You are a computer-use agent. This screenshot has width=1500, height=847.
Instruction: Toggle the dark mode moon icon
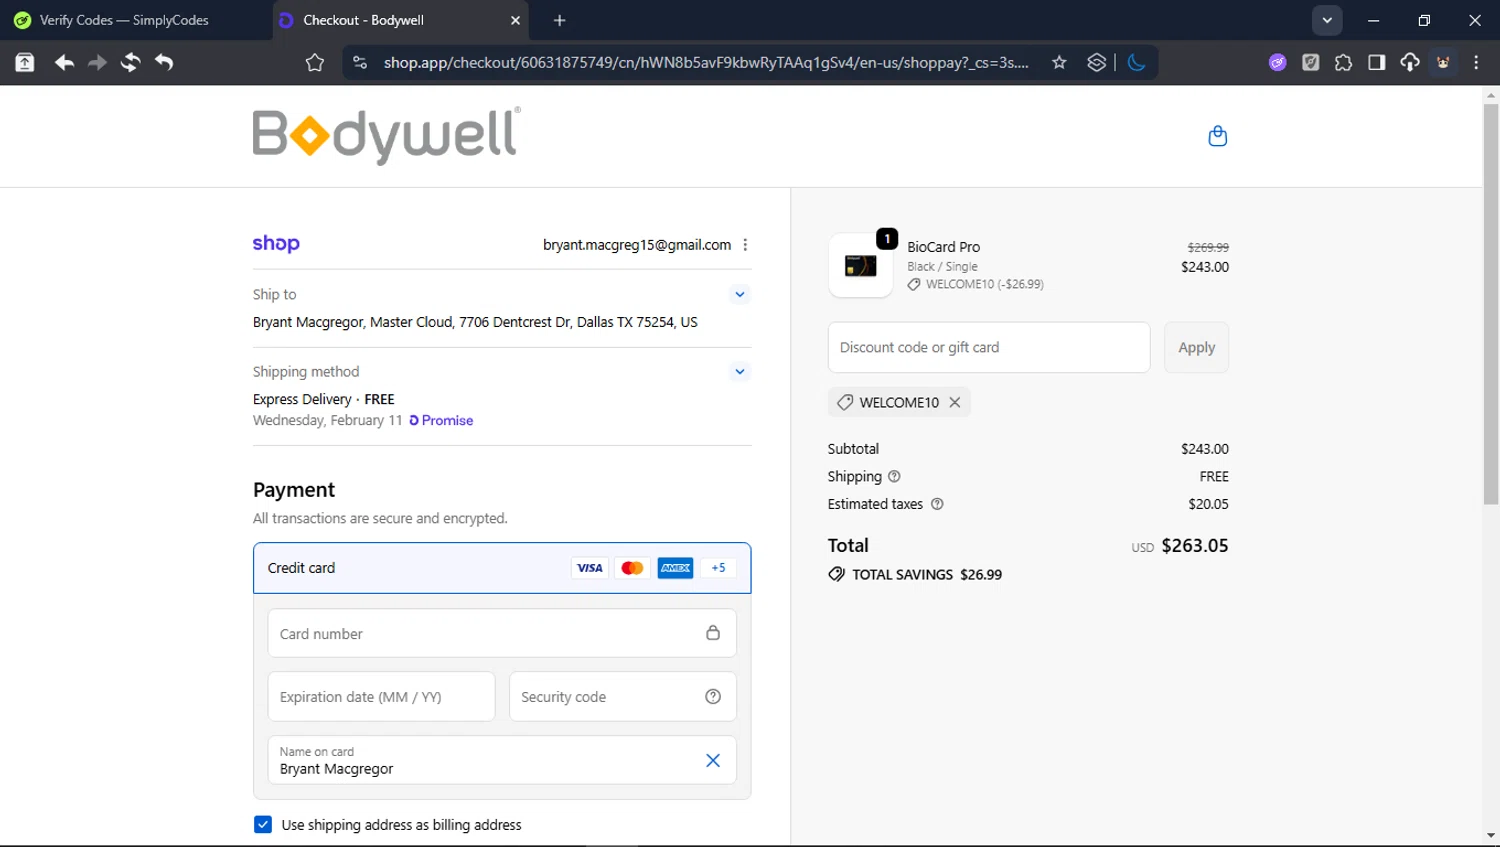click(x=1136, y=62)
